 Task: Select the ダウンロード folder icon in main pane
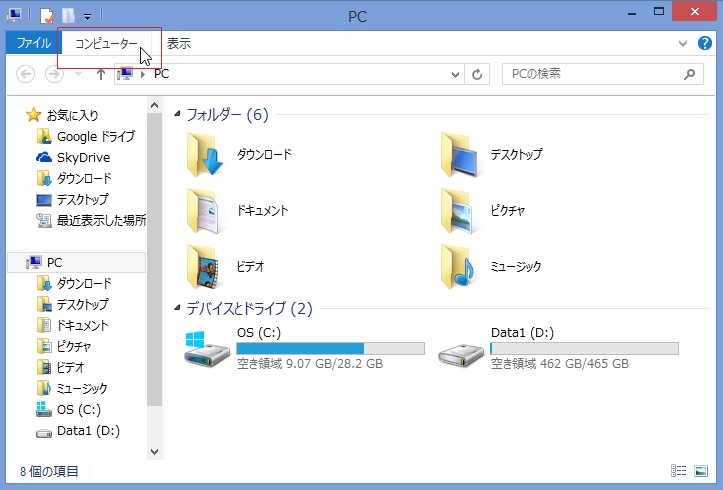point(204,154)
